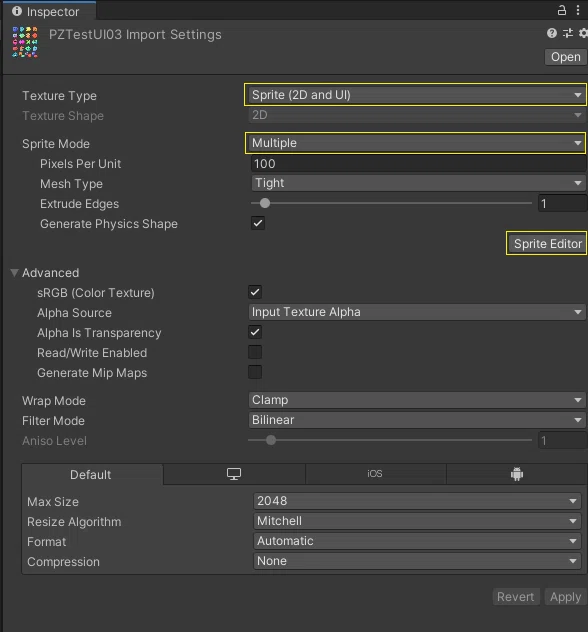588x632 pixels.
Task: Click the Revert button
Action: click(516, 597)
